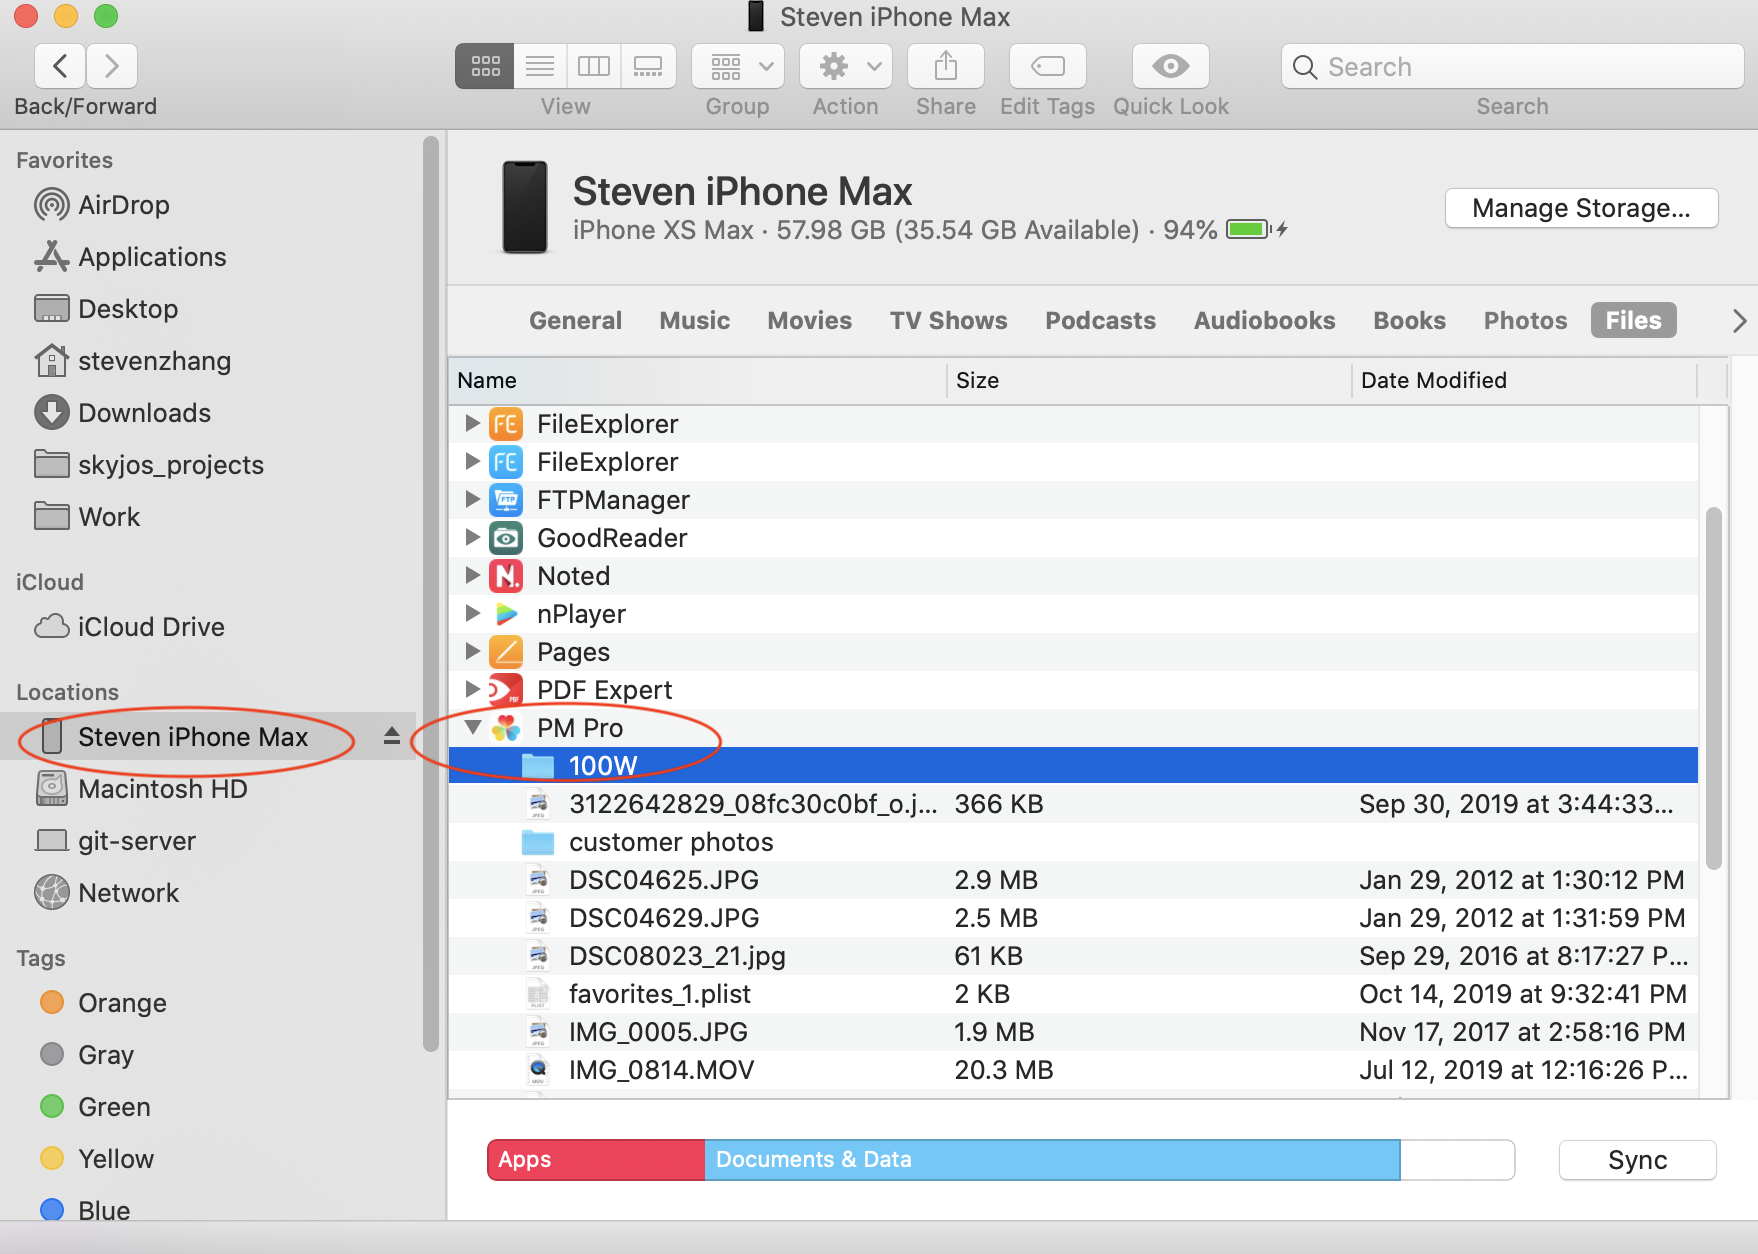Switch to the Music tab
The image size is (1758, 1254).
(x=694, y=320)
